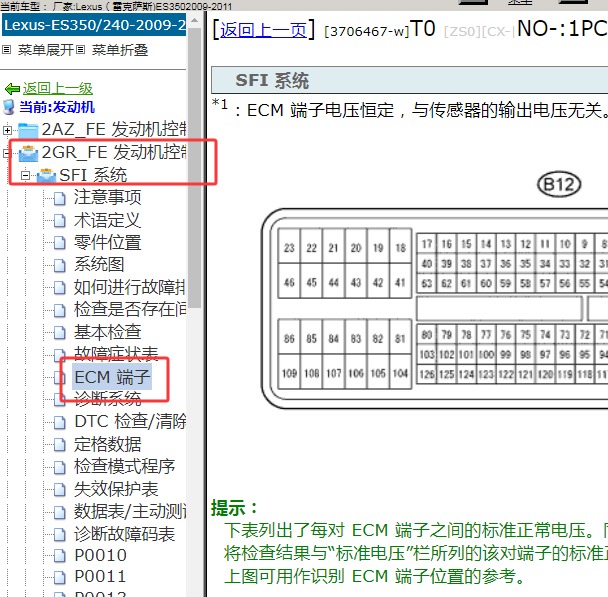Click the page icon beside 系统图
The image size is (608, 597).
click(x=59, y=266)
